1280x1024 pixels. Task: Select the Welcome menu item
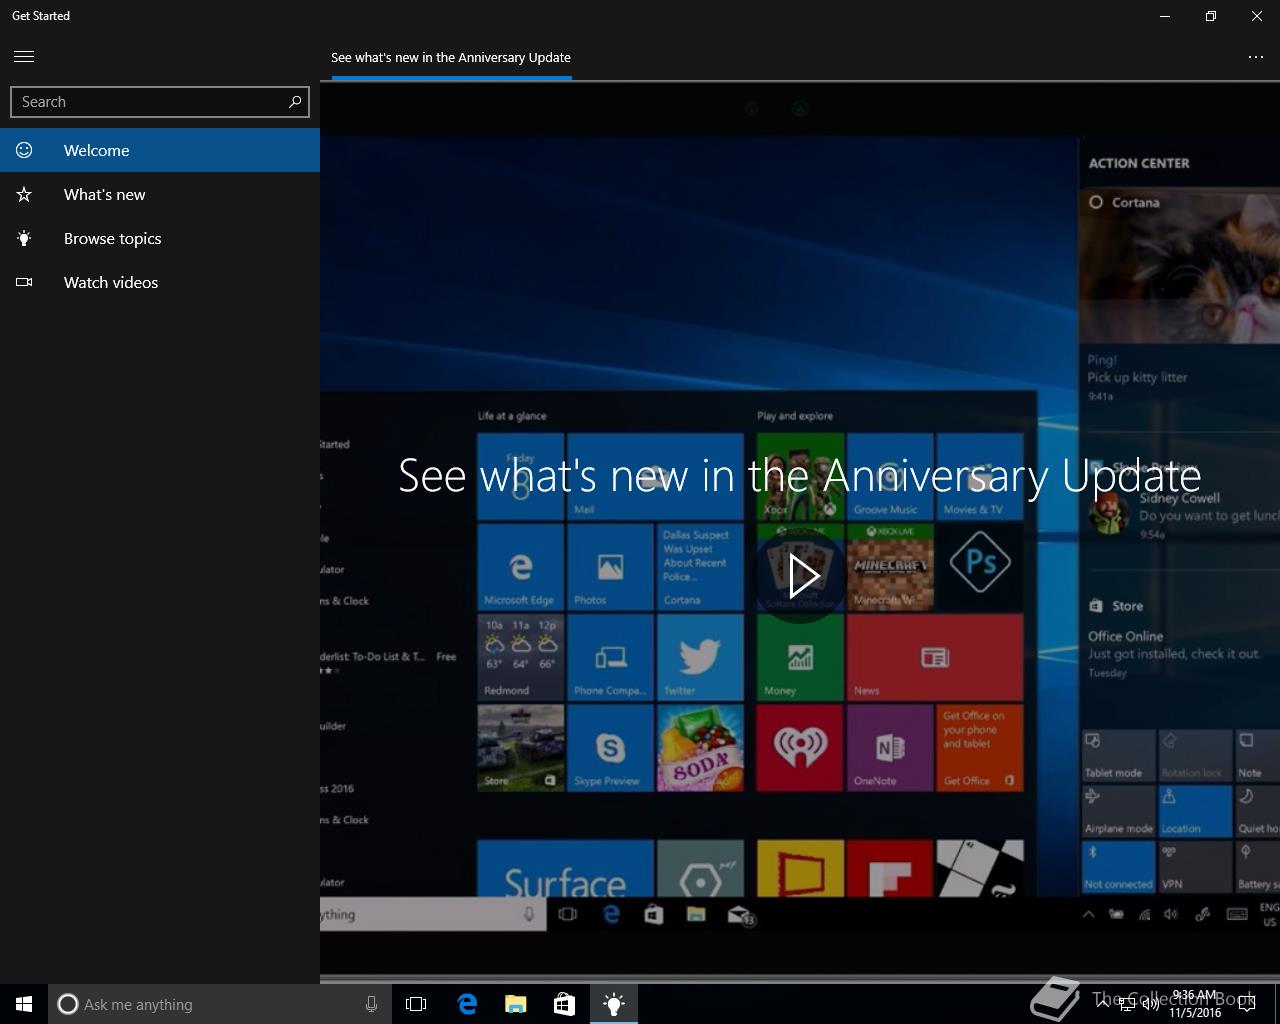(x=160, y=150)
